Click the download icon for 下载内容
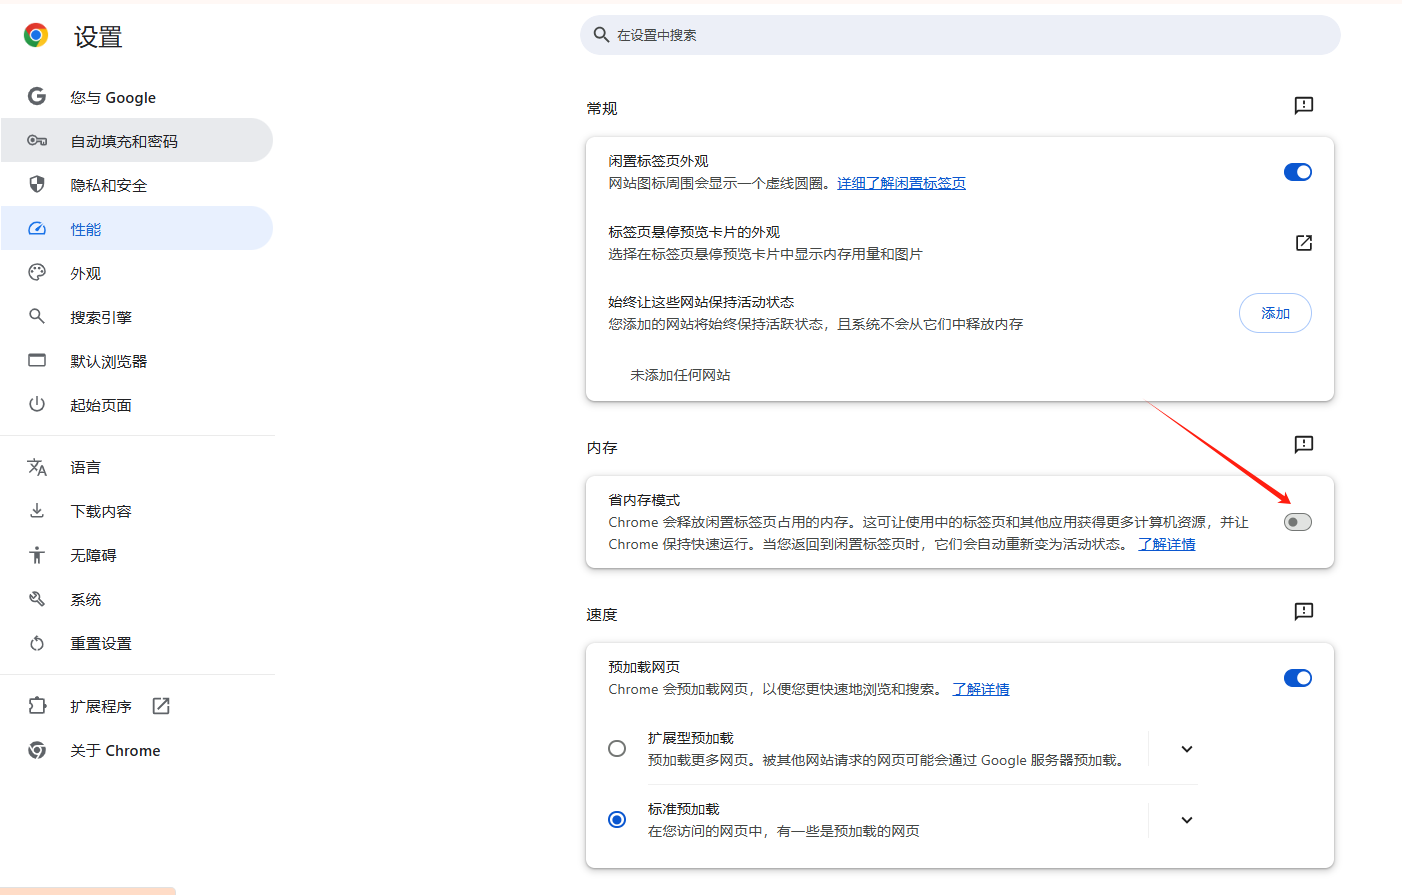The height and width of the screenshot is (895, 1402). [x=37, y=511]
